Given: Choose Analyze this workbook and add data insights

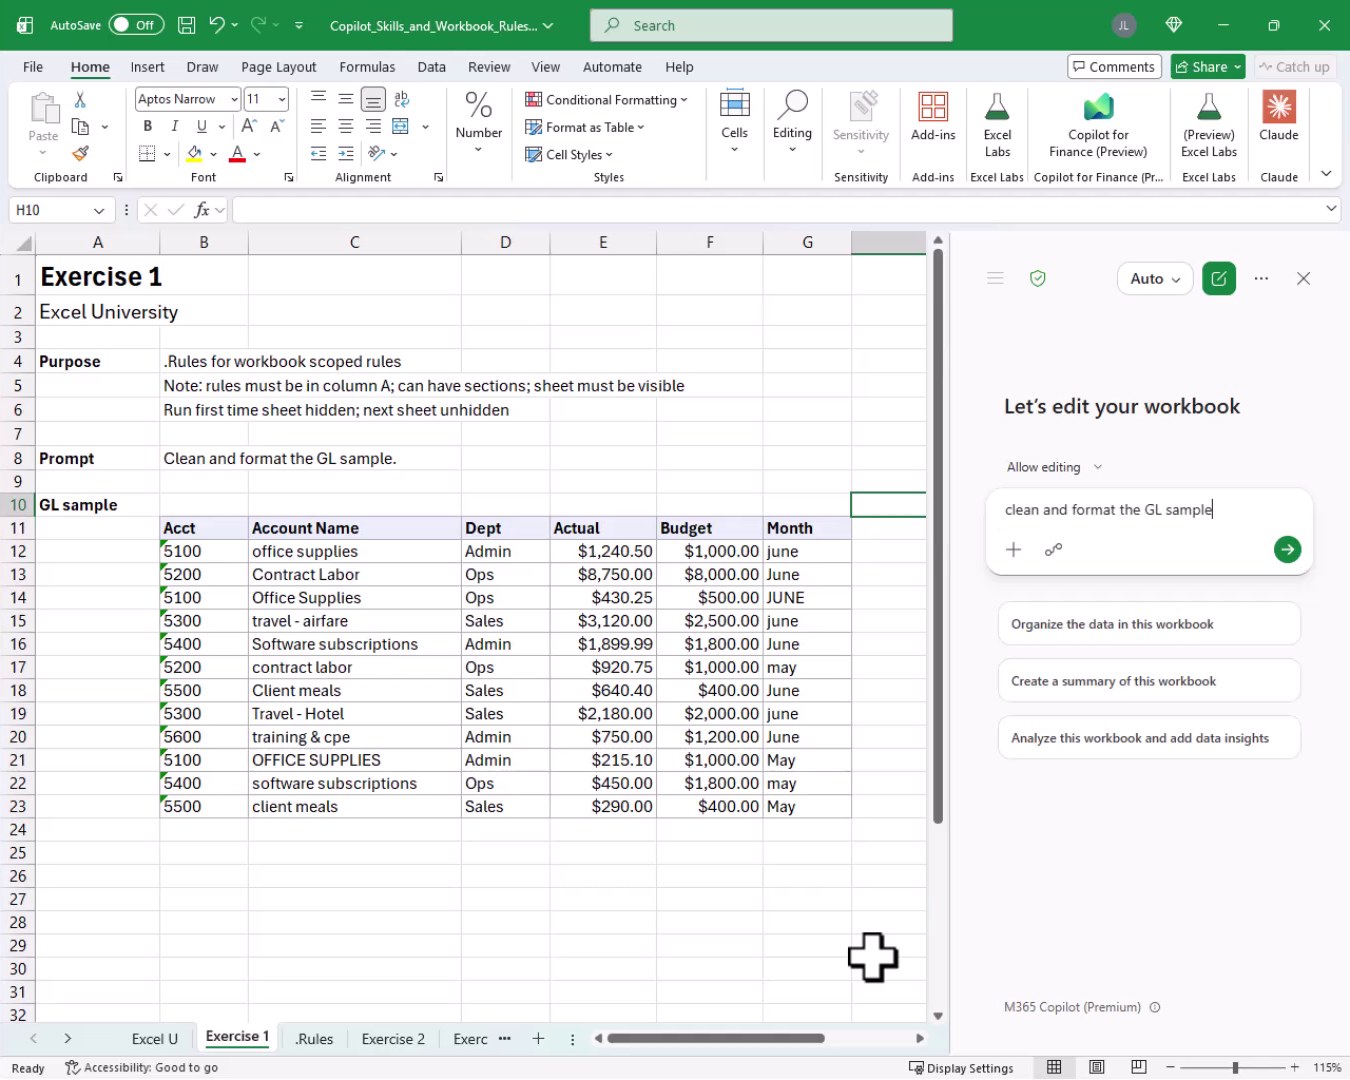Looking at the screenshot, I should tap(1149, 738).
